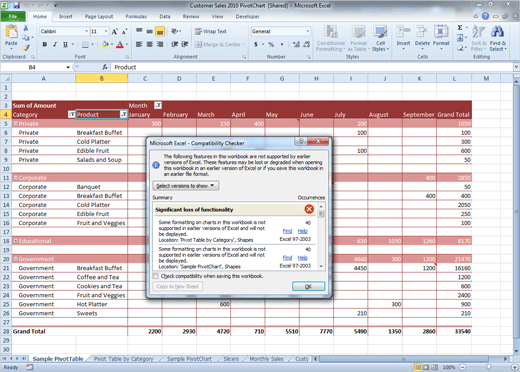Click the Increase Decimal icon

click(296, 44)
